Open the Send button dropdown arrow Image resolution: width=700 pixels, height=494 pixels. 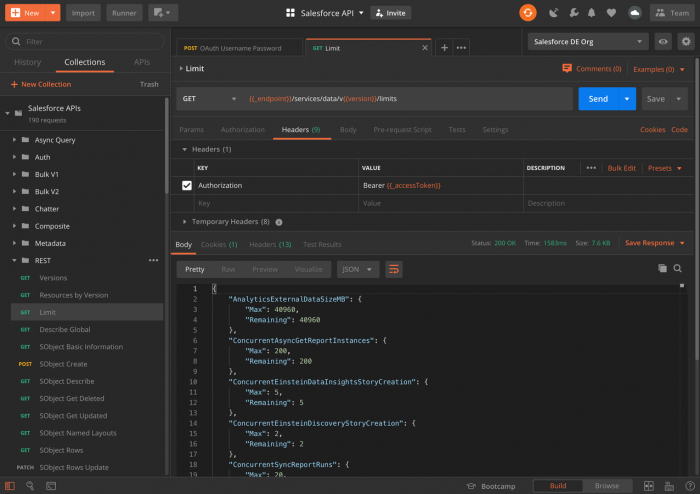tap(627, 99)
